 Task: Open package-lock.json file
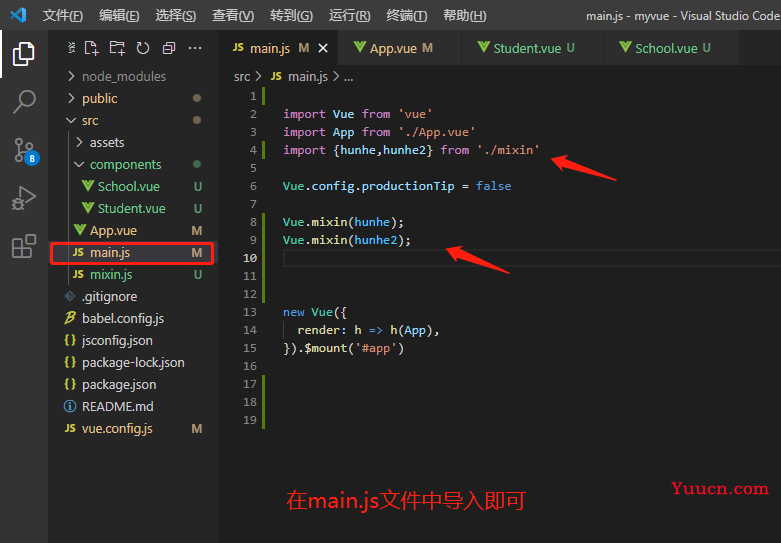(133, 362)
